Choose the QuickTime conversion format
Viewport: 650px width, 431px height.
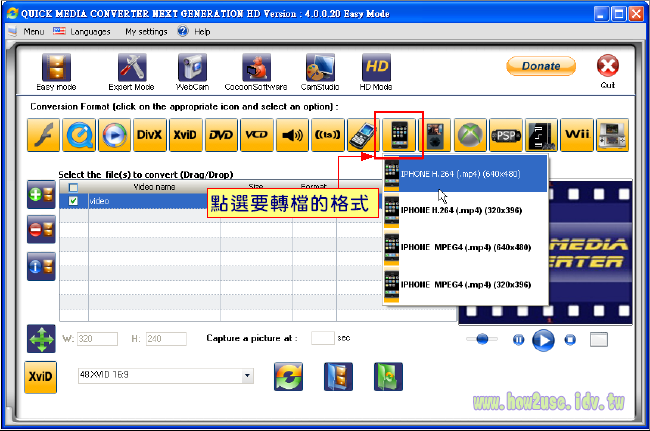coord(80,134)
